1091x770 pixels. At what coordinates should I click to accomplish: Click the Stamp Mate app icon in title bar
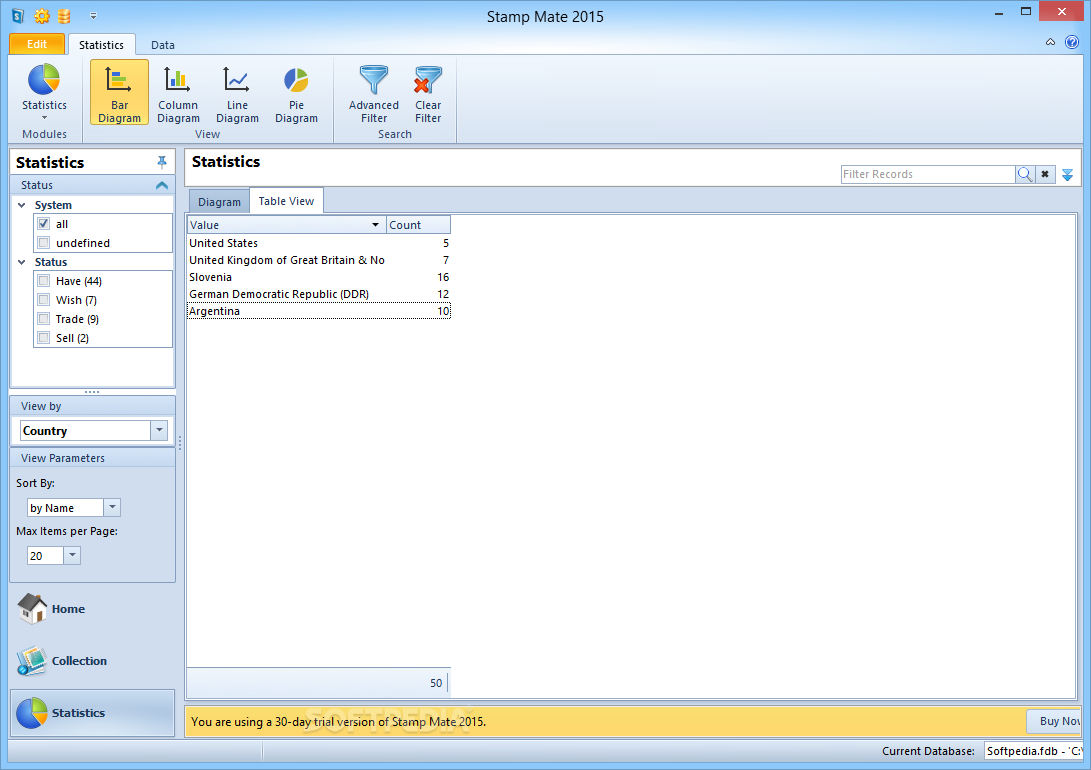(x=18, y=15)
